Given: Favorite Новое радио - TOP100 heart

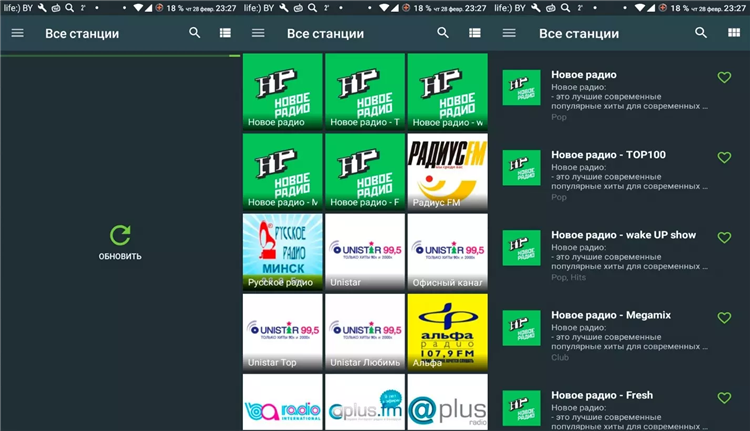Looking at the screenshot, I should [724, 157].
